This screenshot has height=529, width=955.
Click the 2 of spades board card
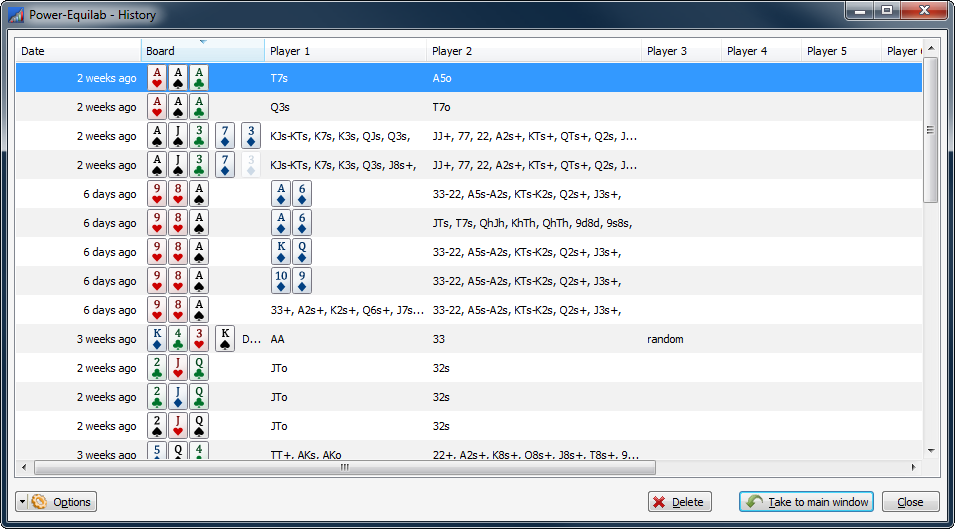click(157, 426)
